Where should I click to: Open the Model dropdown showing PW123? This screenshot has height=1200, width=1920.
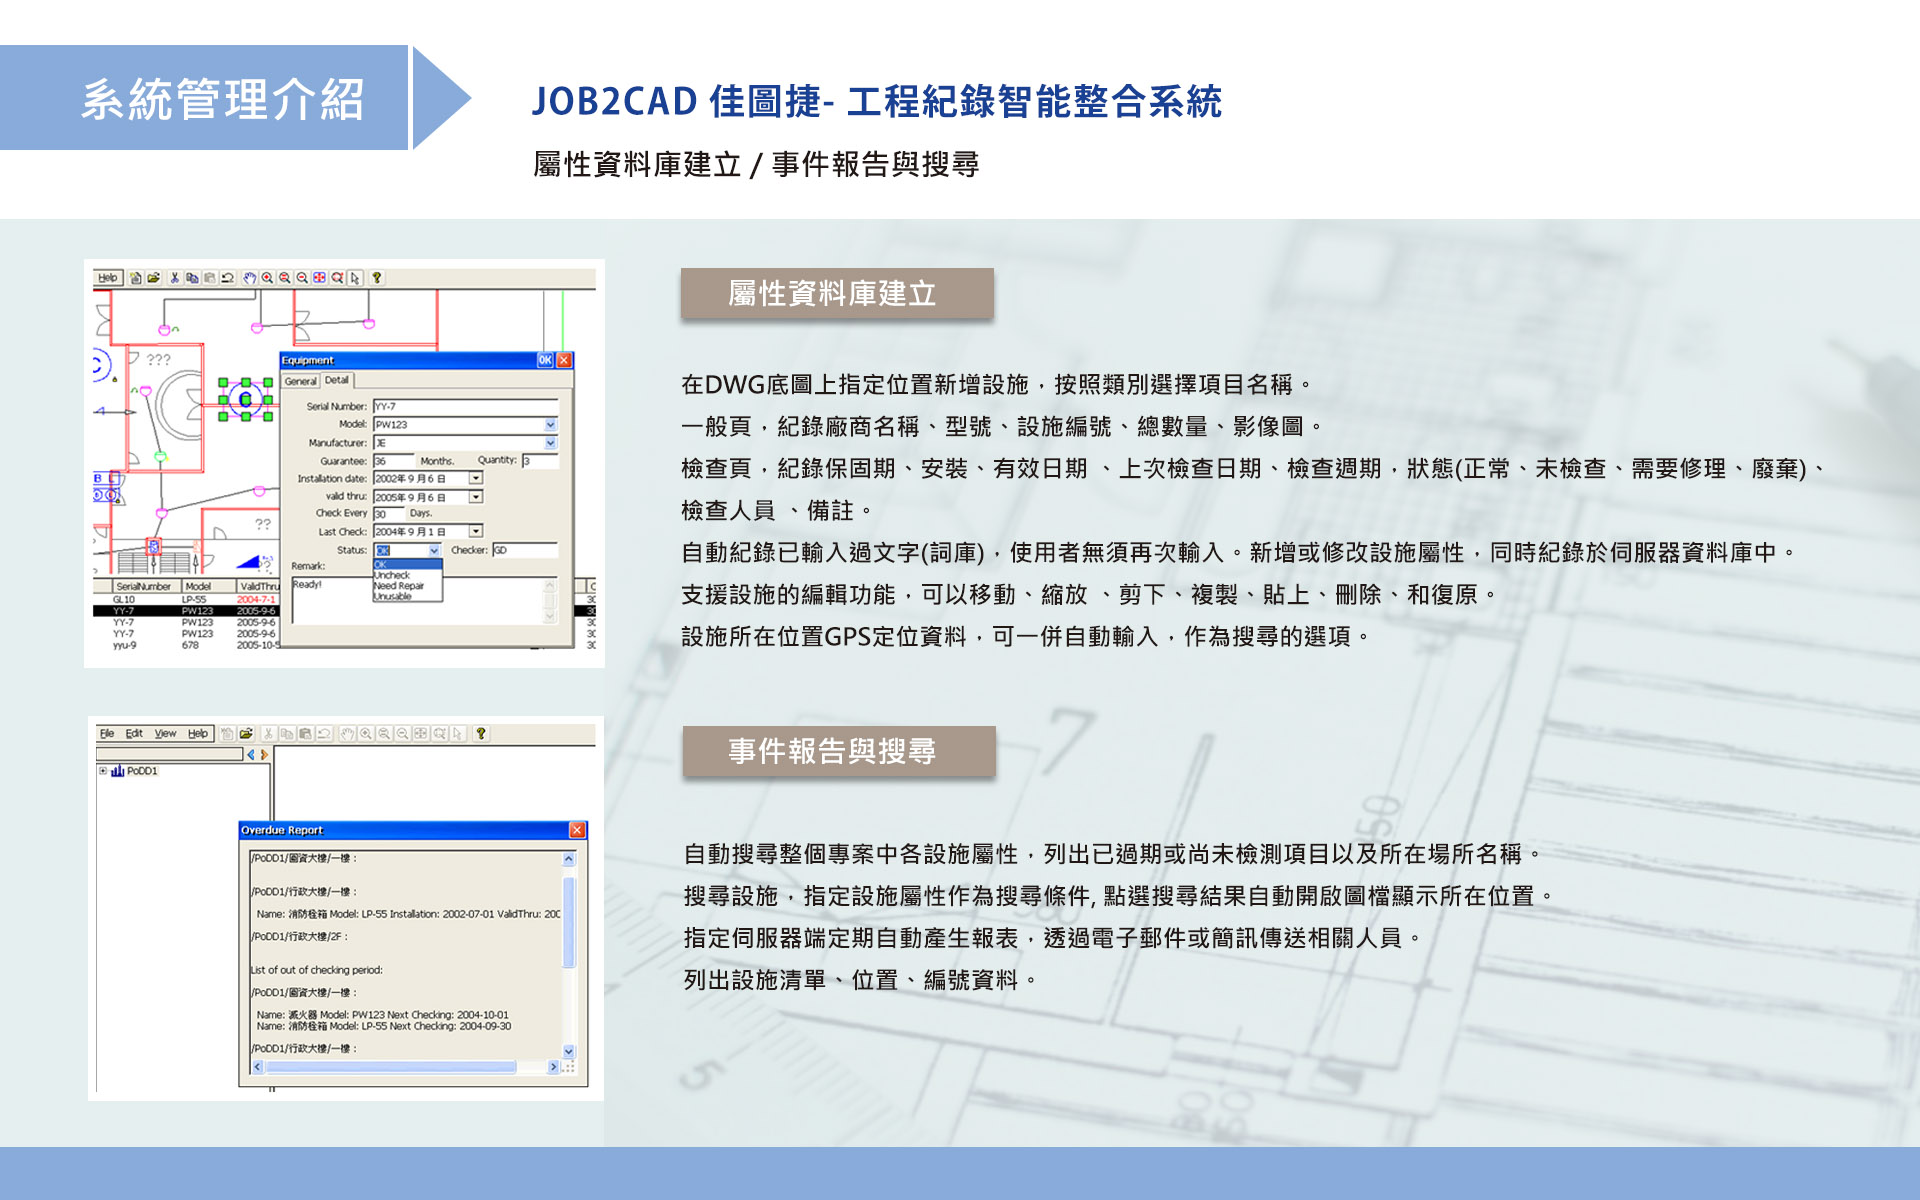(x=550, y=424)
